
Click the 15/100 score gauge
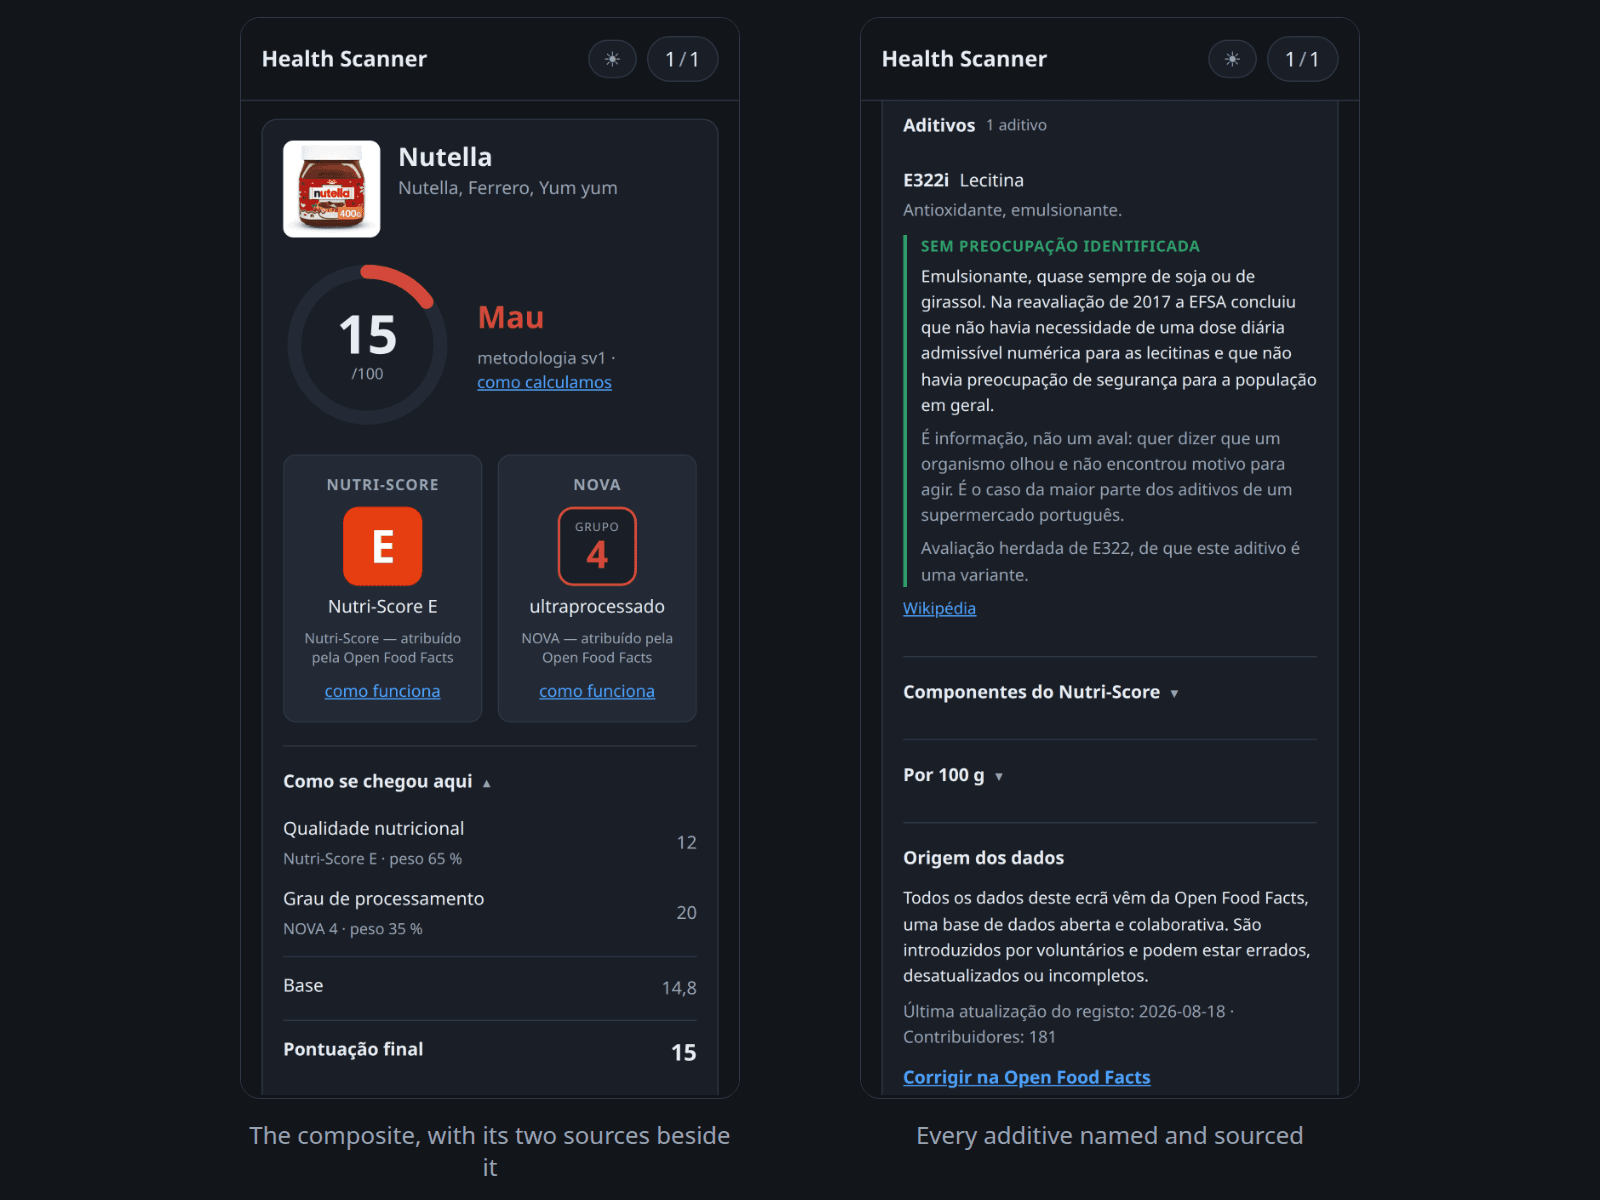[367, 345]
